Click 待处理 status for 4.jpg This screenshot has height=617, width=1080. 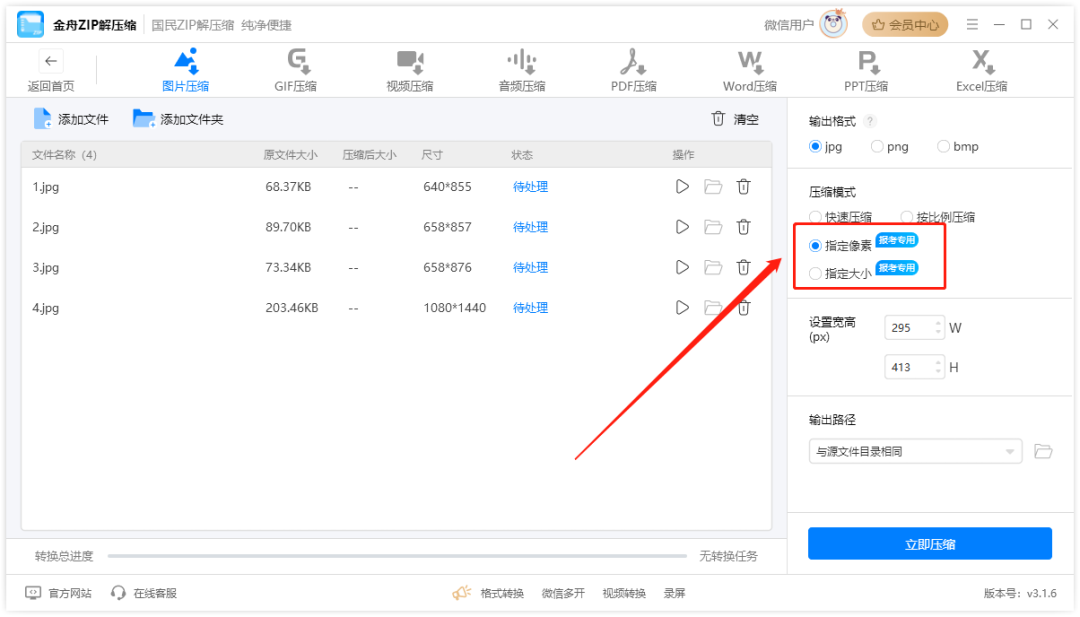[x=530, y=308]
